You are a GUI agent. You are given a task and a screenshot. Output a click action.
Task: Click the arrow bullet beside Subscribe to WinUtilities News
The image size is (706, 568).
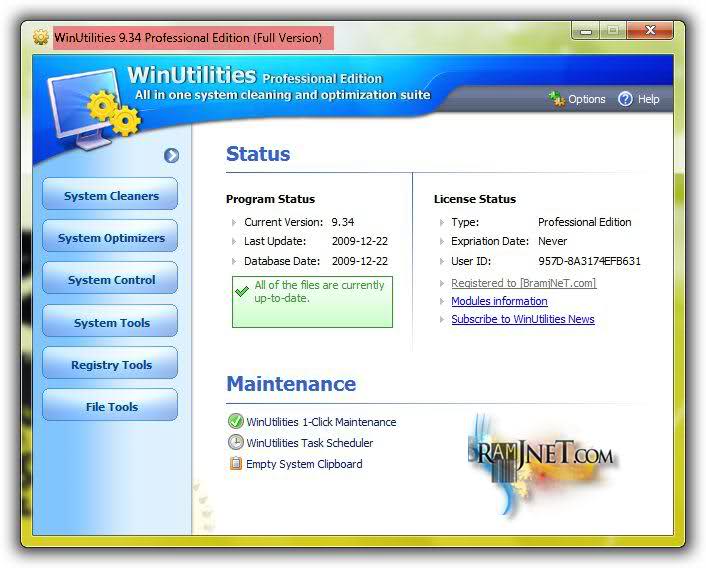click(x=442, y=319)
